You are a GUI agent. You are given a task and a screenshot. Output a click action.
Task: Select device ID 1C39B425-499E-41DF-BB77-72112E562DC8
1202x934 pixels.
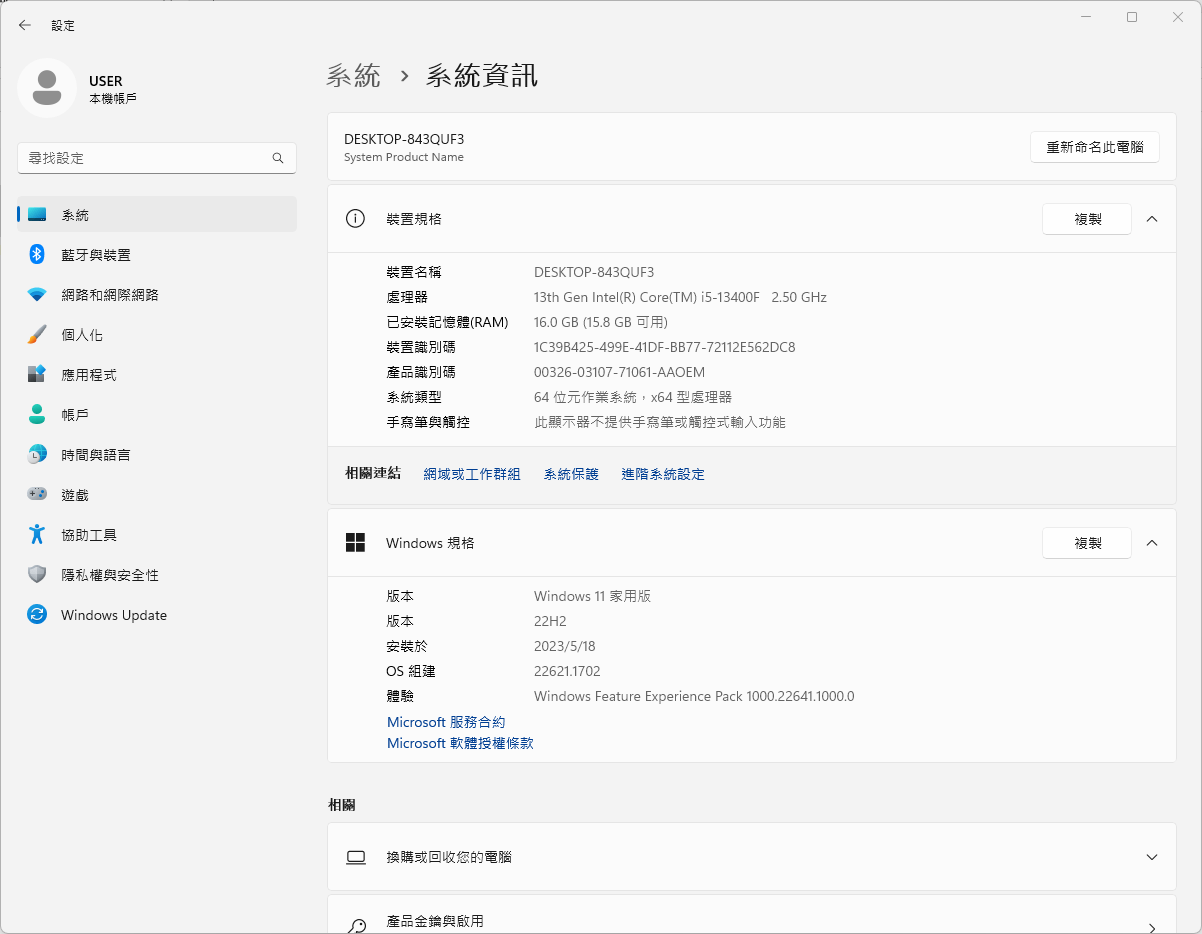pyautogui.click(x=665, y=347)
